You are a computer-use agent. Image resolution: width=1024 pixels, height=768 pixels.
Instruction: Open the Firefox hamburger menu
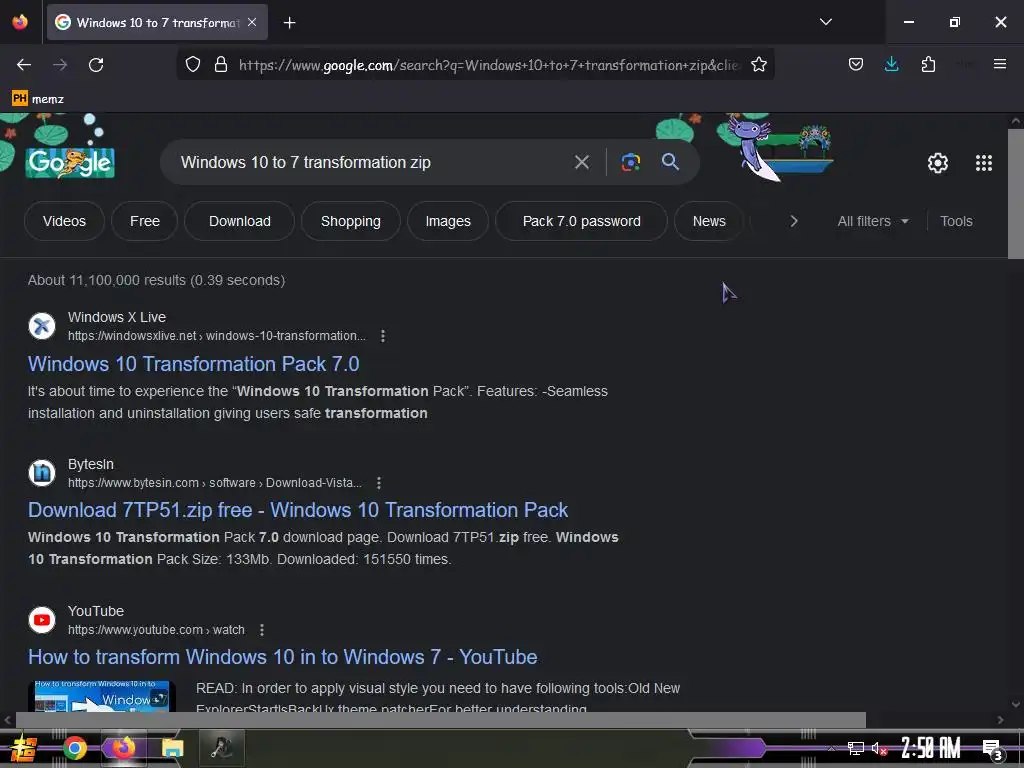[999, 64]
